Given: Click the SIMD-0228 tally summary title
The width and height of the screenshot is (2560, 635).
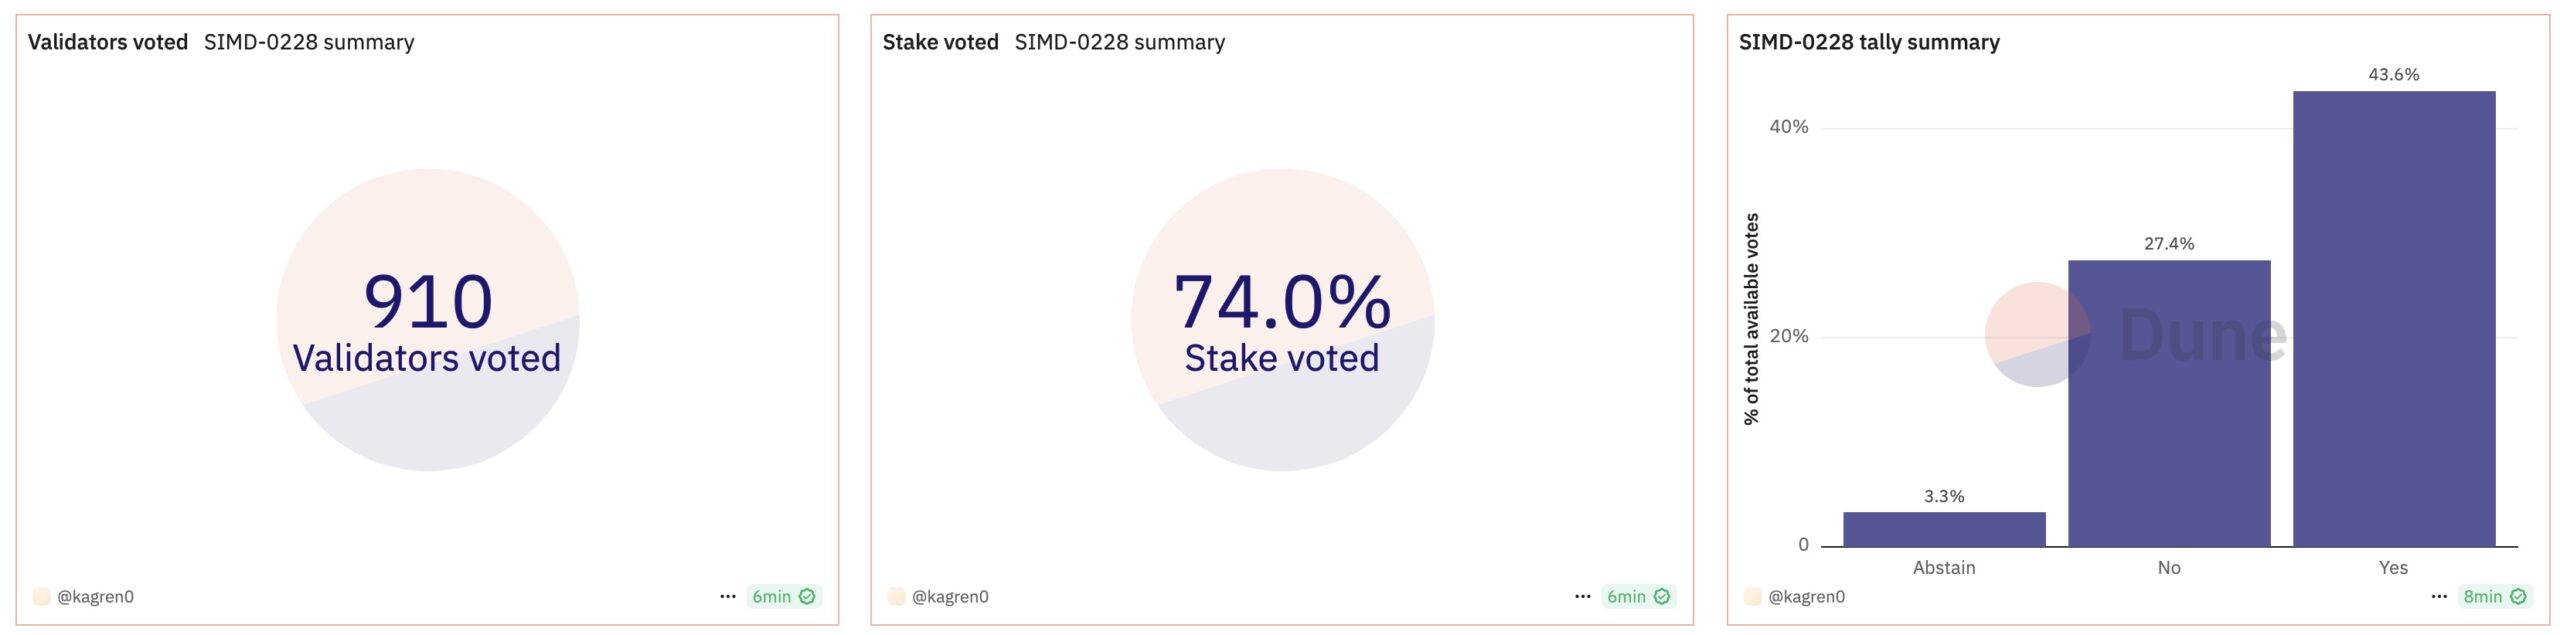Looking at the screenshot, I should (1869, 42).
